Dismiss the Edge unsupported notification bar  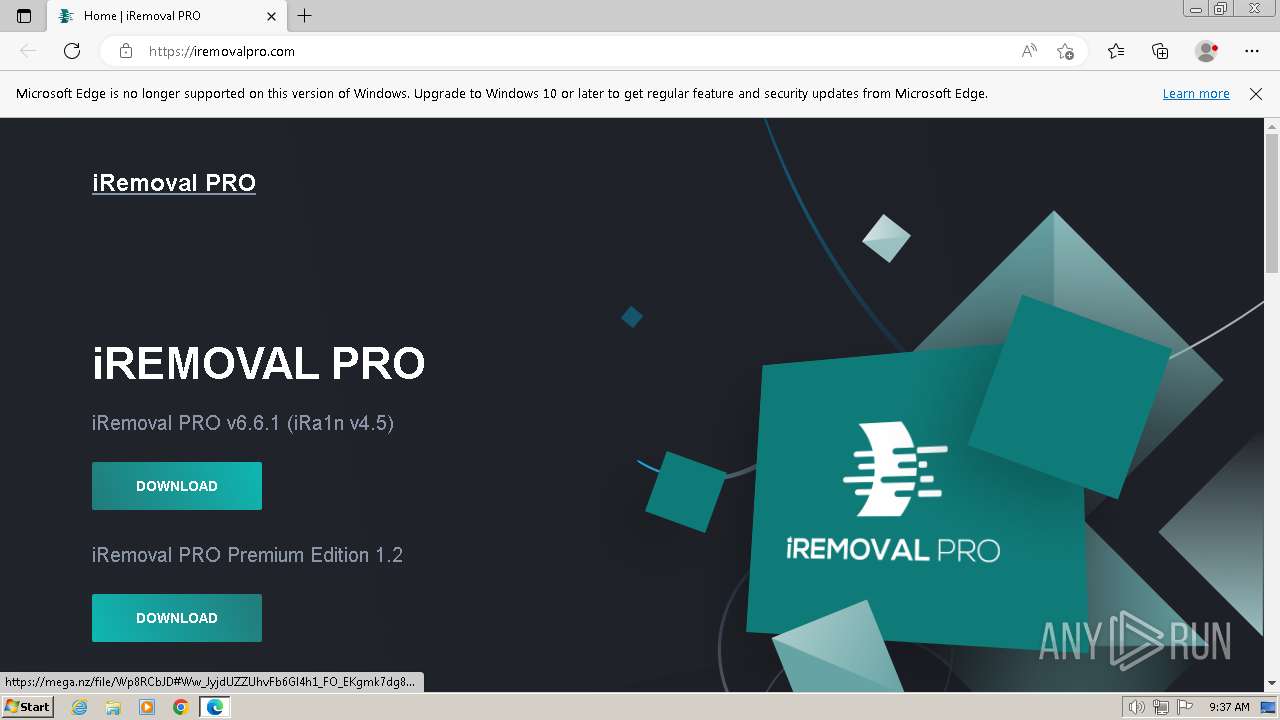1256,93
